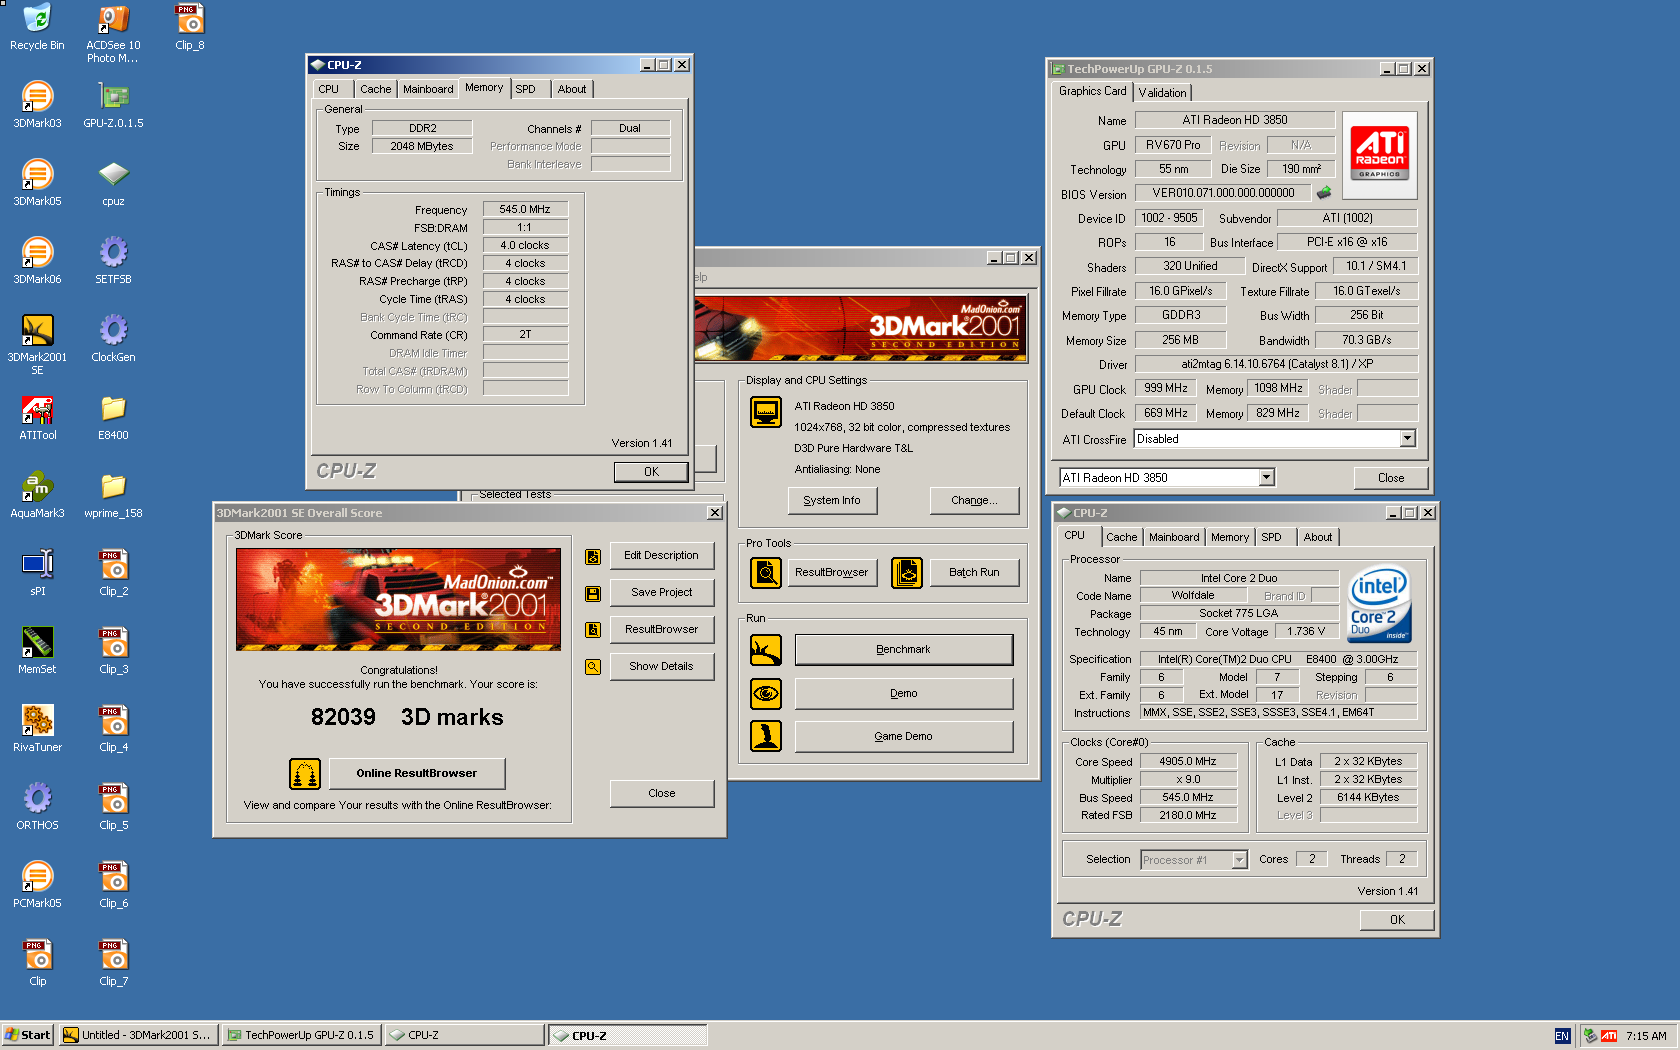Open the ATI Radeon HD 3850 card selector
Image resolution: width=1680 pixels, height=1050 pixels.
coord(1266,478)
